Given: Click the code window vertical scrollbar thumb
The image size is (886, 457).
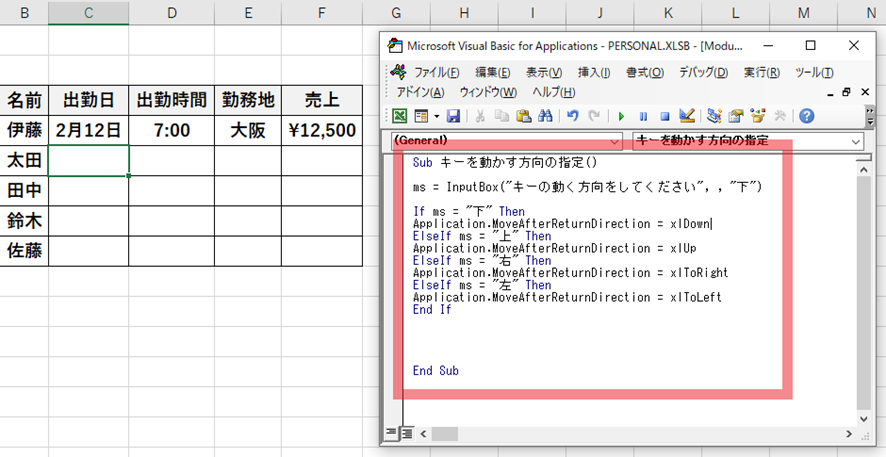Looking at the screenshot, I should point(864,293).
